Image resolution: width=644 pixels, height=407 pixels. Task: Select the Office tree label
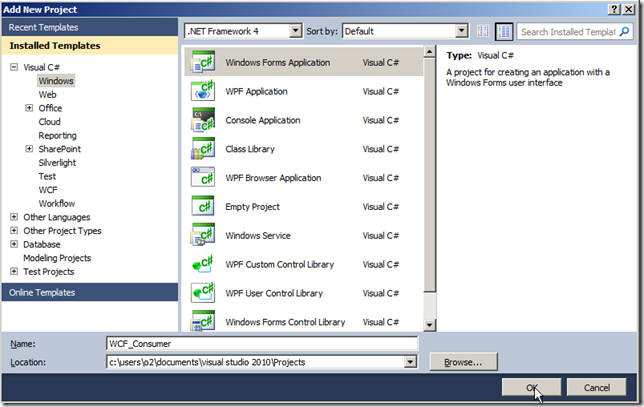click(x=50, y=108)
